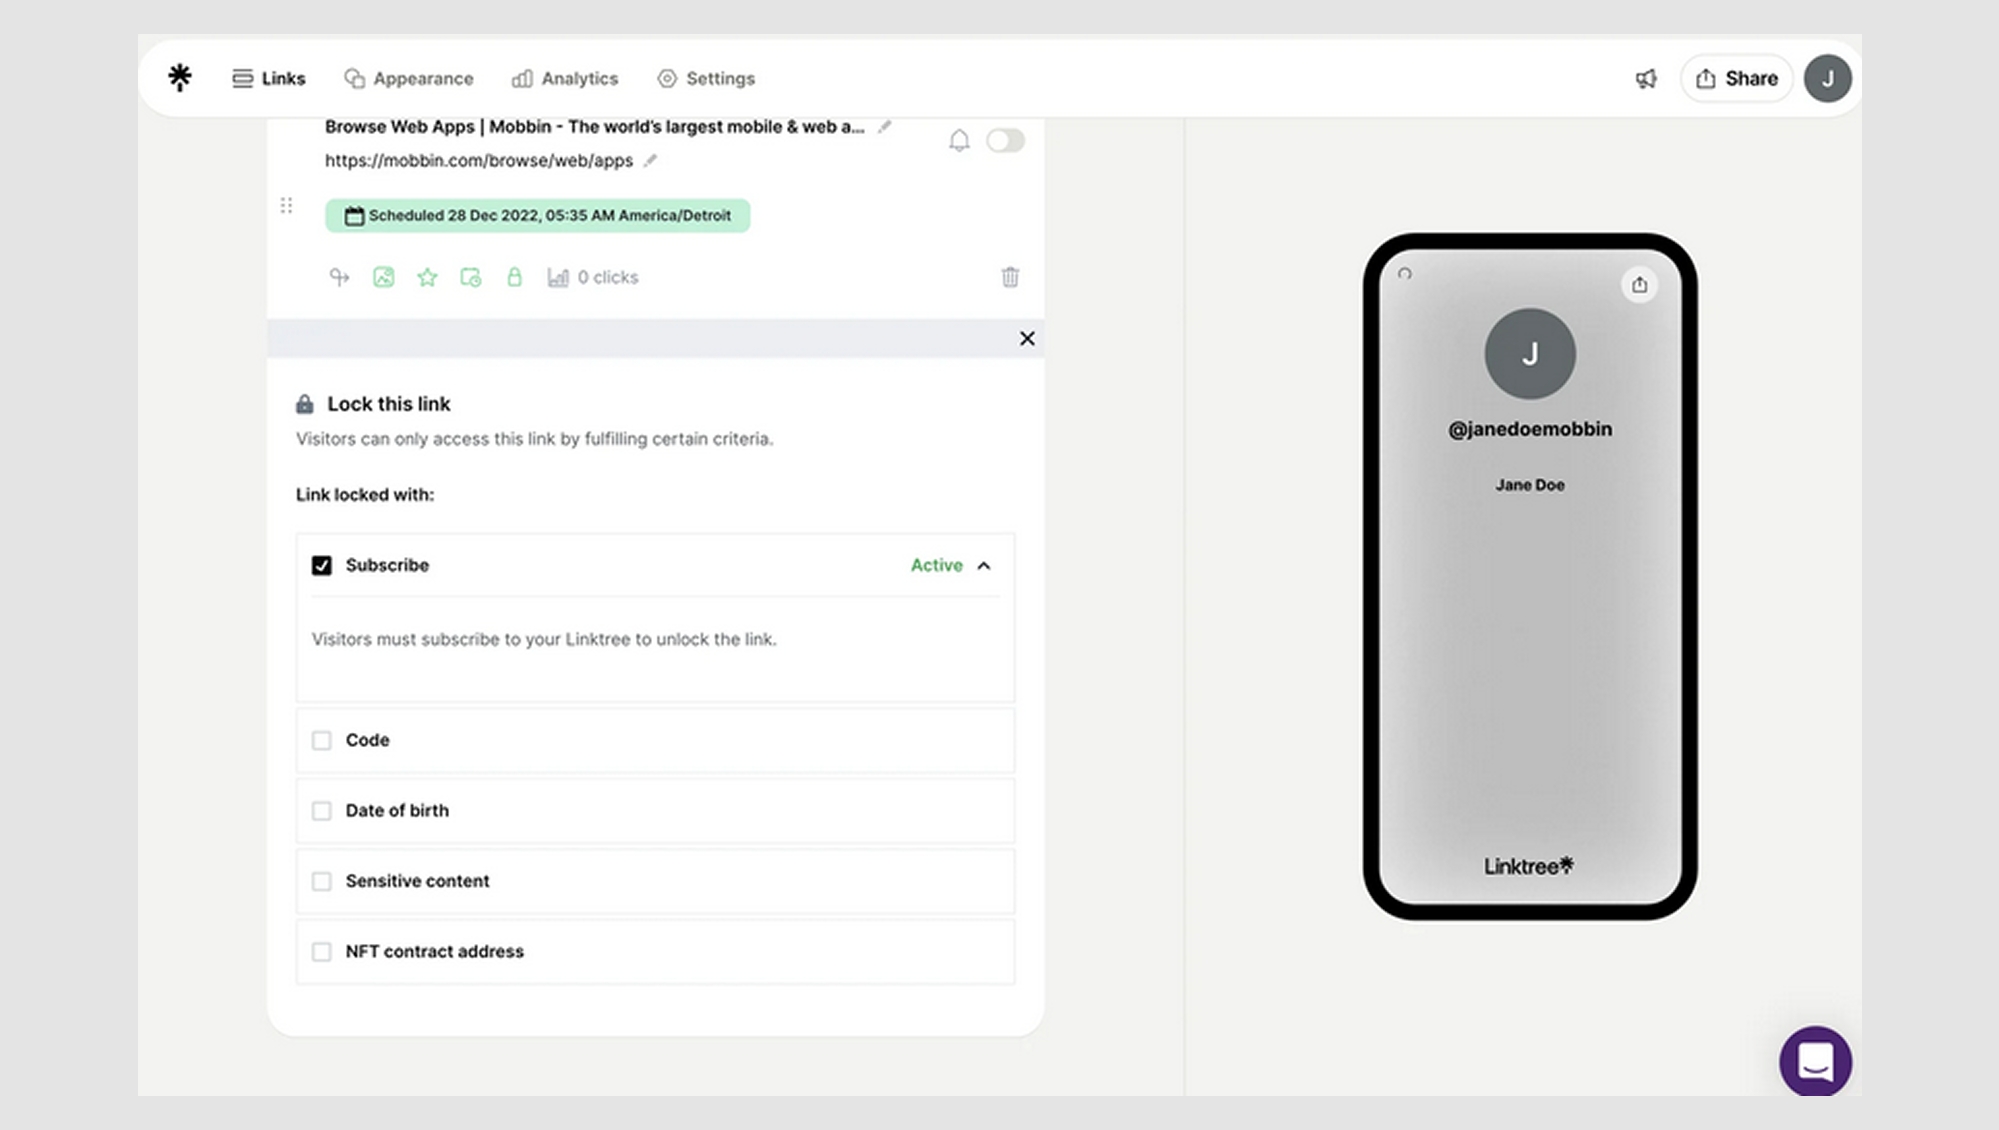Check the NFT contract address checkbox

321,952
